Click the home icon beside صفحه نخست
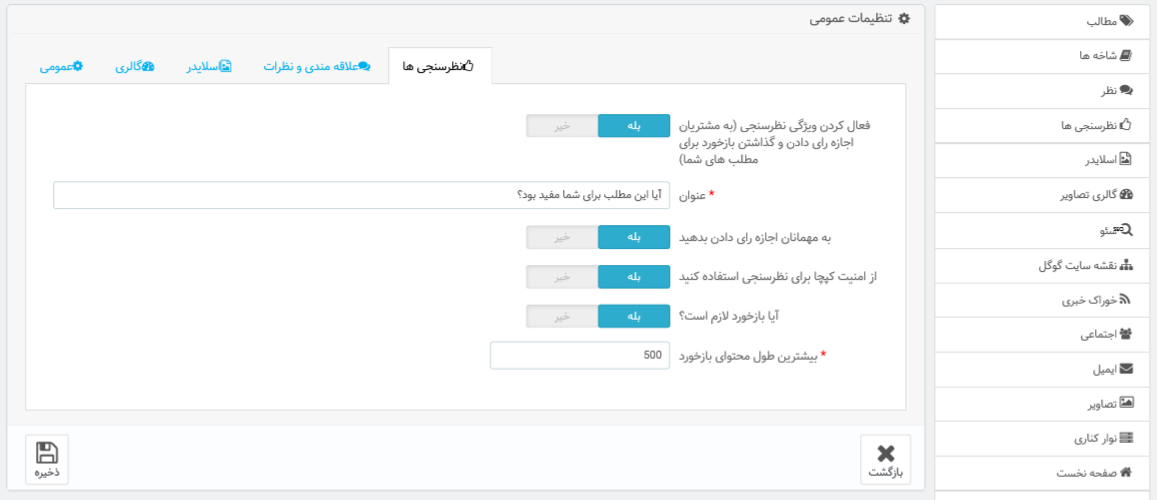The height and width of the screenshot is (500, 1157). 1125,473
